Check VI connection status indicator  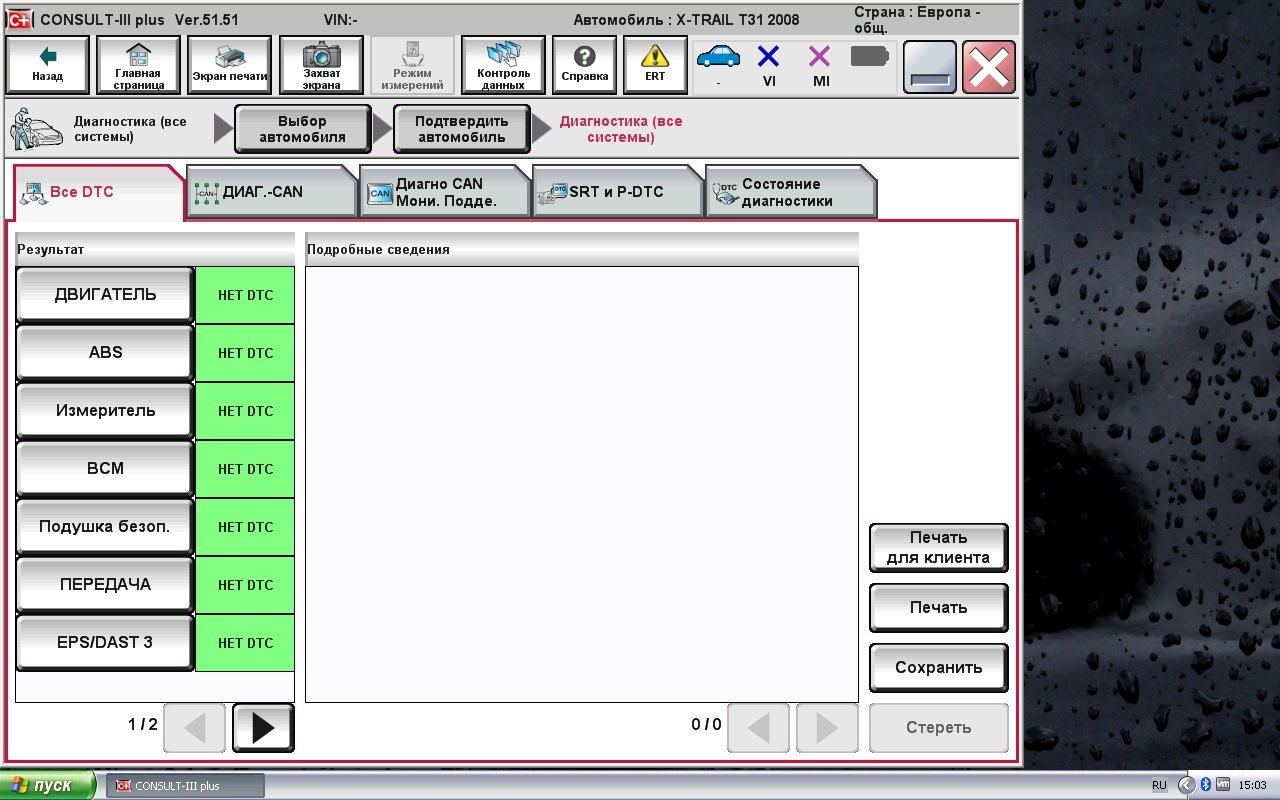click(x=768, y=66)
